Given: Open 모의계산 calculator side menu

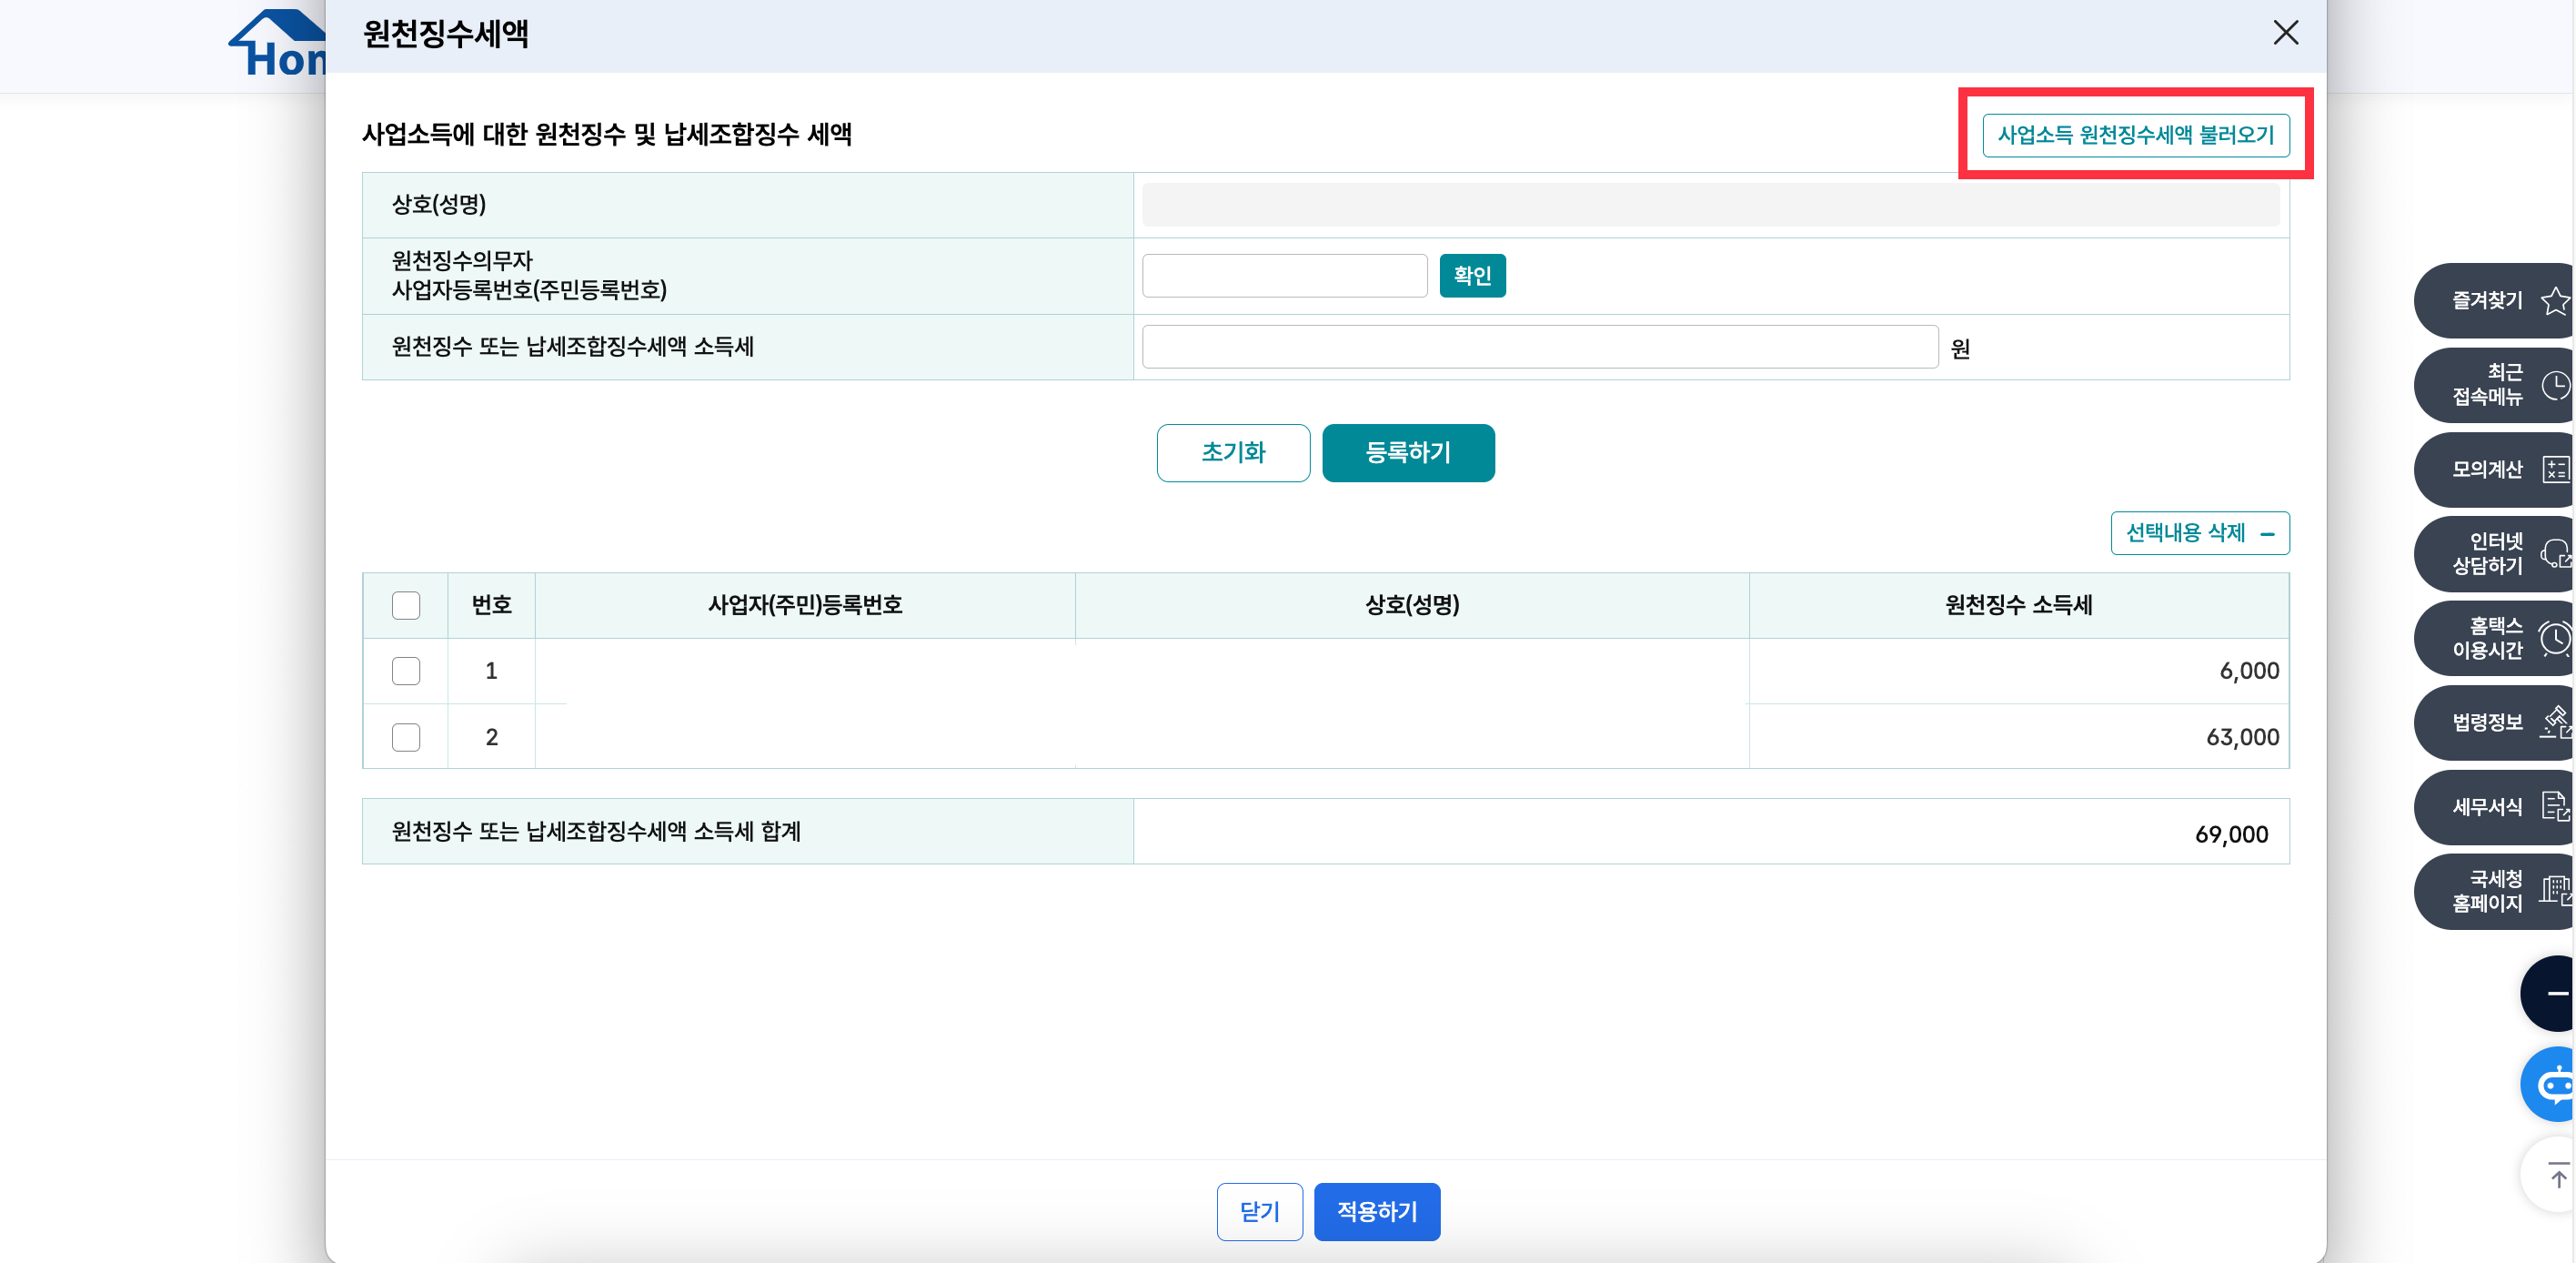Looking at the screenshot, I should click(2494, 469).
